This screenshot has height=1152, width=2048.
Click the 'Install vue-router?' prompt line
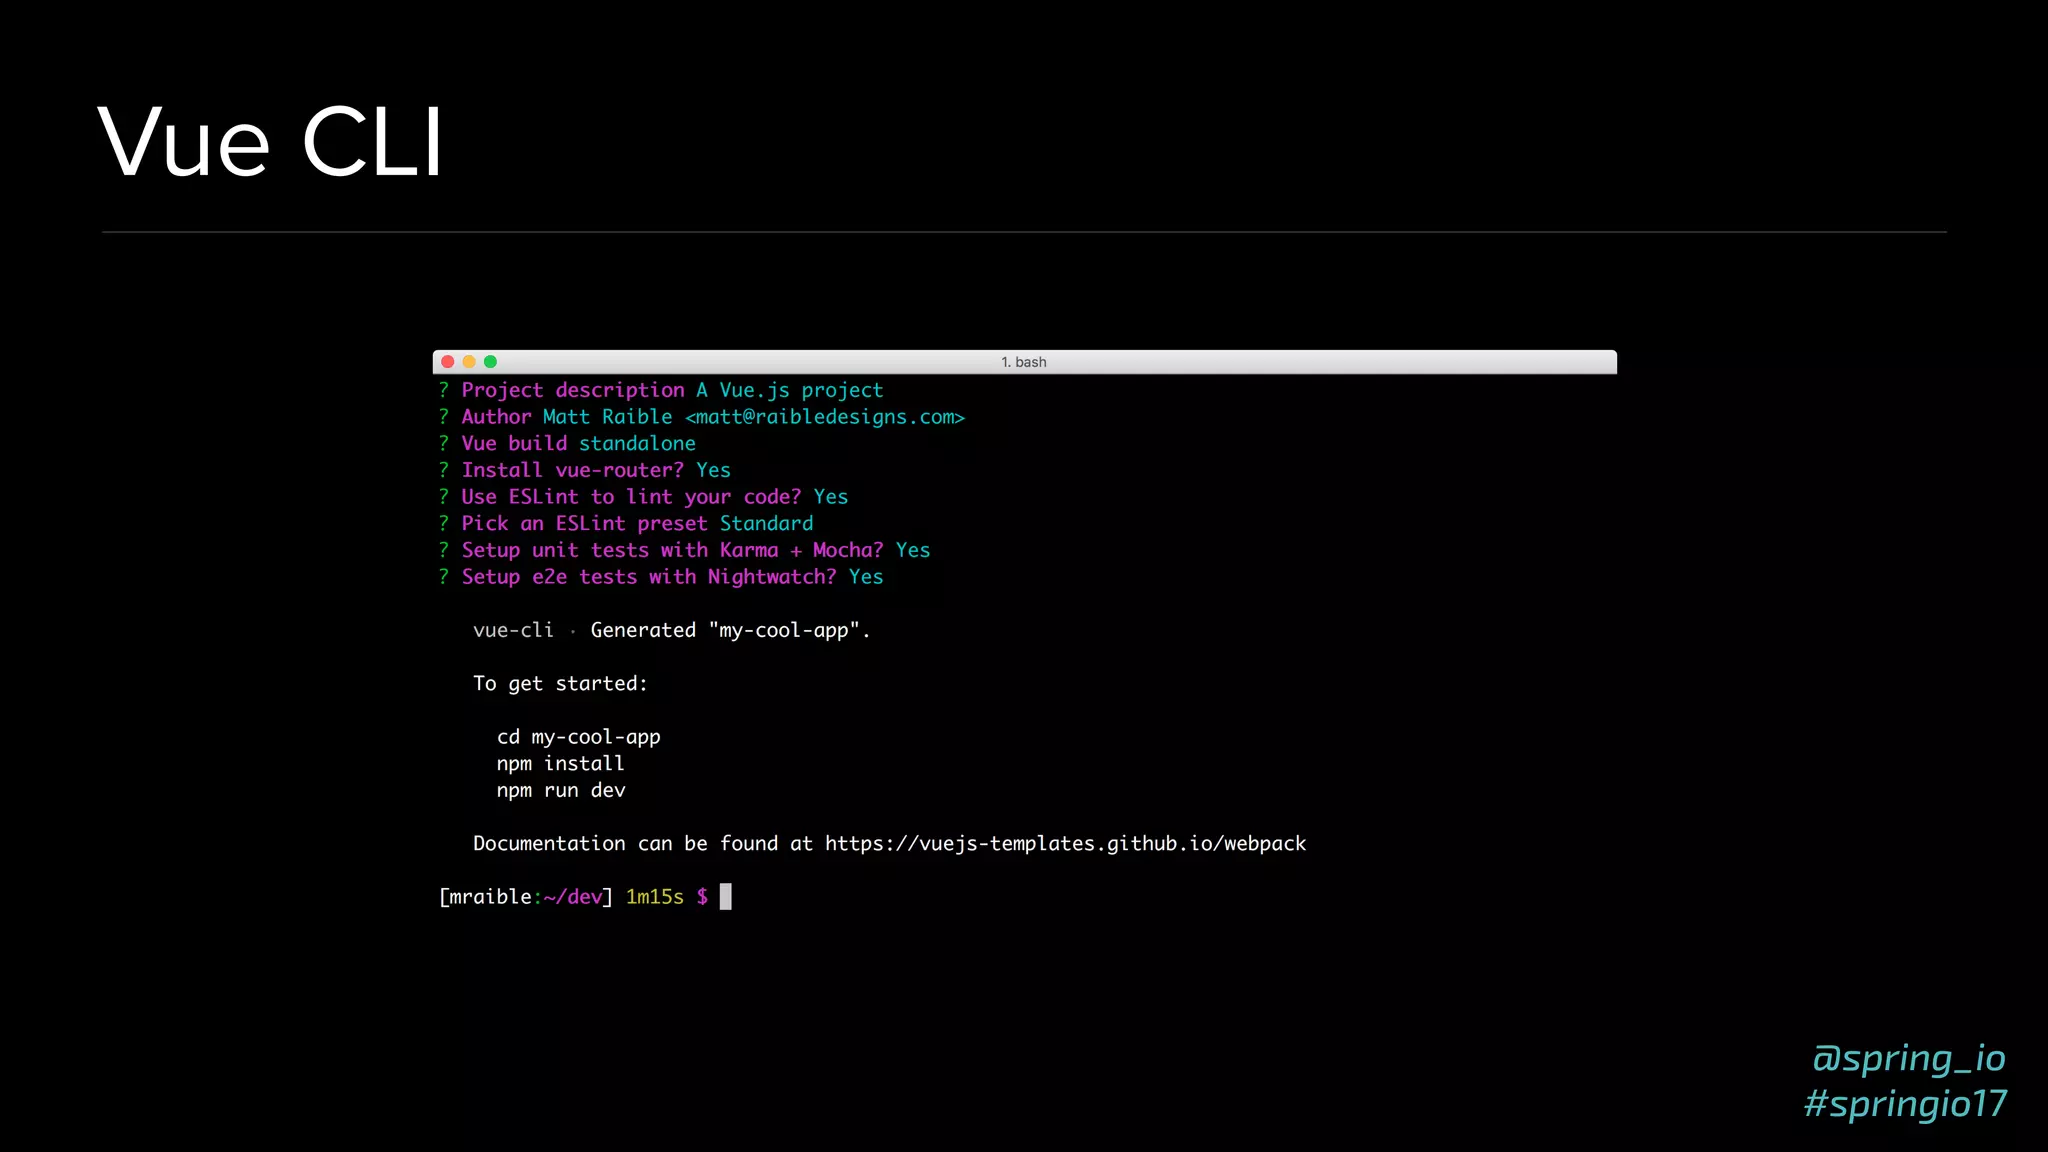pyautogui.click(x=572, y=471)
